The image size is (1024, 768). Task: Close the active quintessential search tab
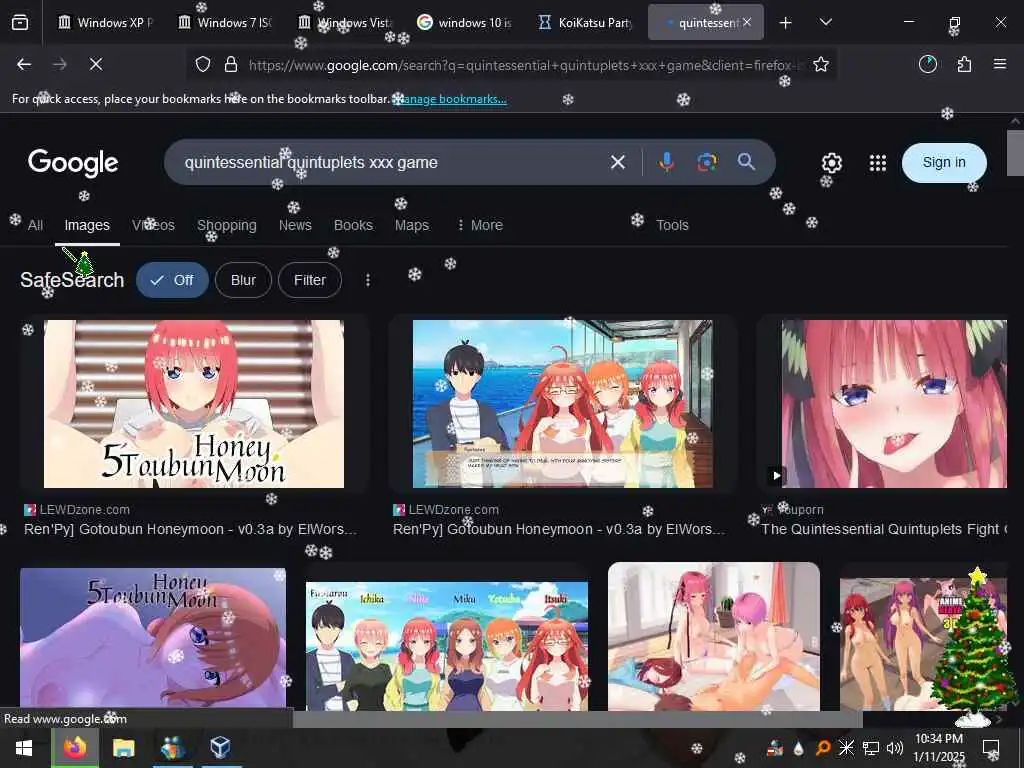(747, 22)
